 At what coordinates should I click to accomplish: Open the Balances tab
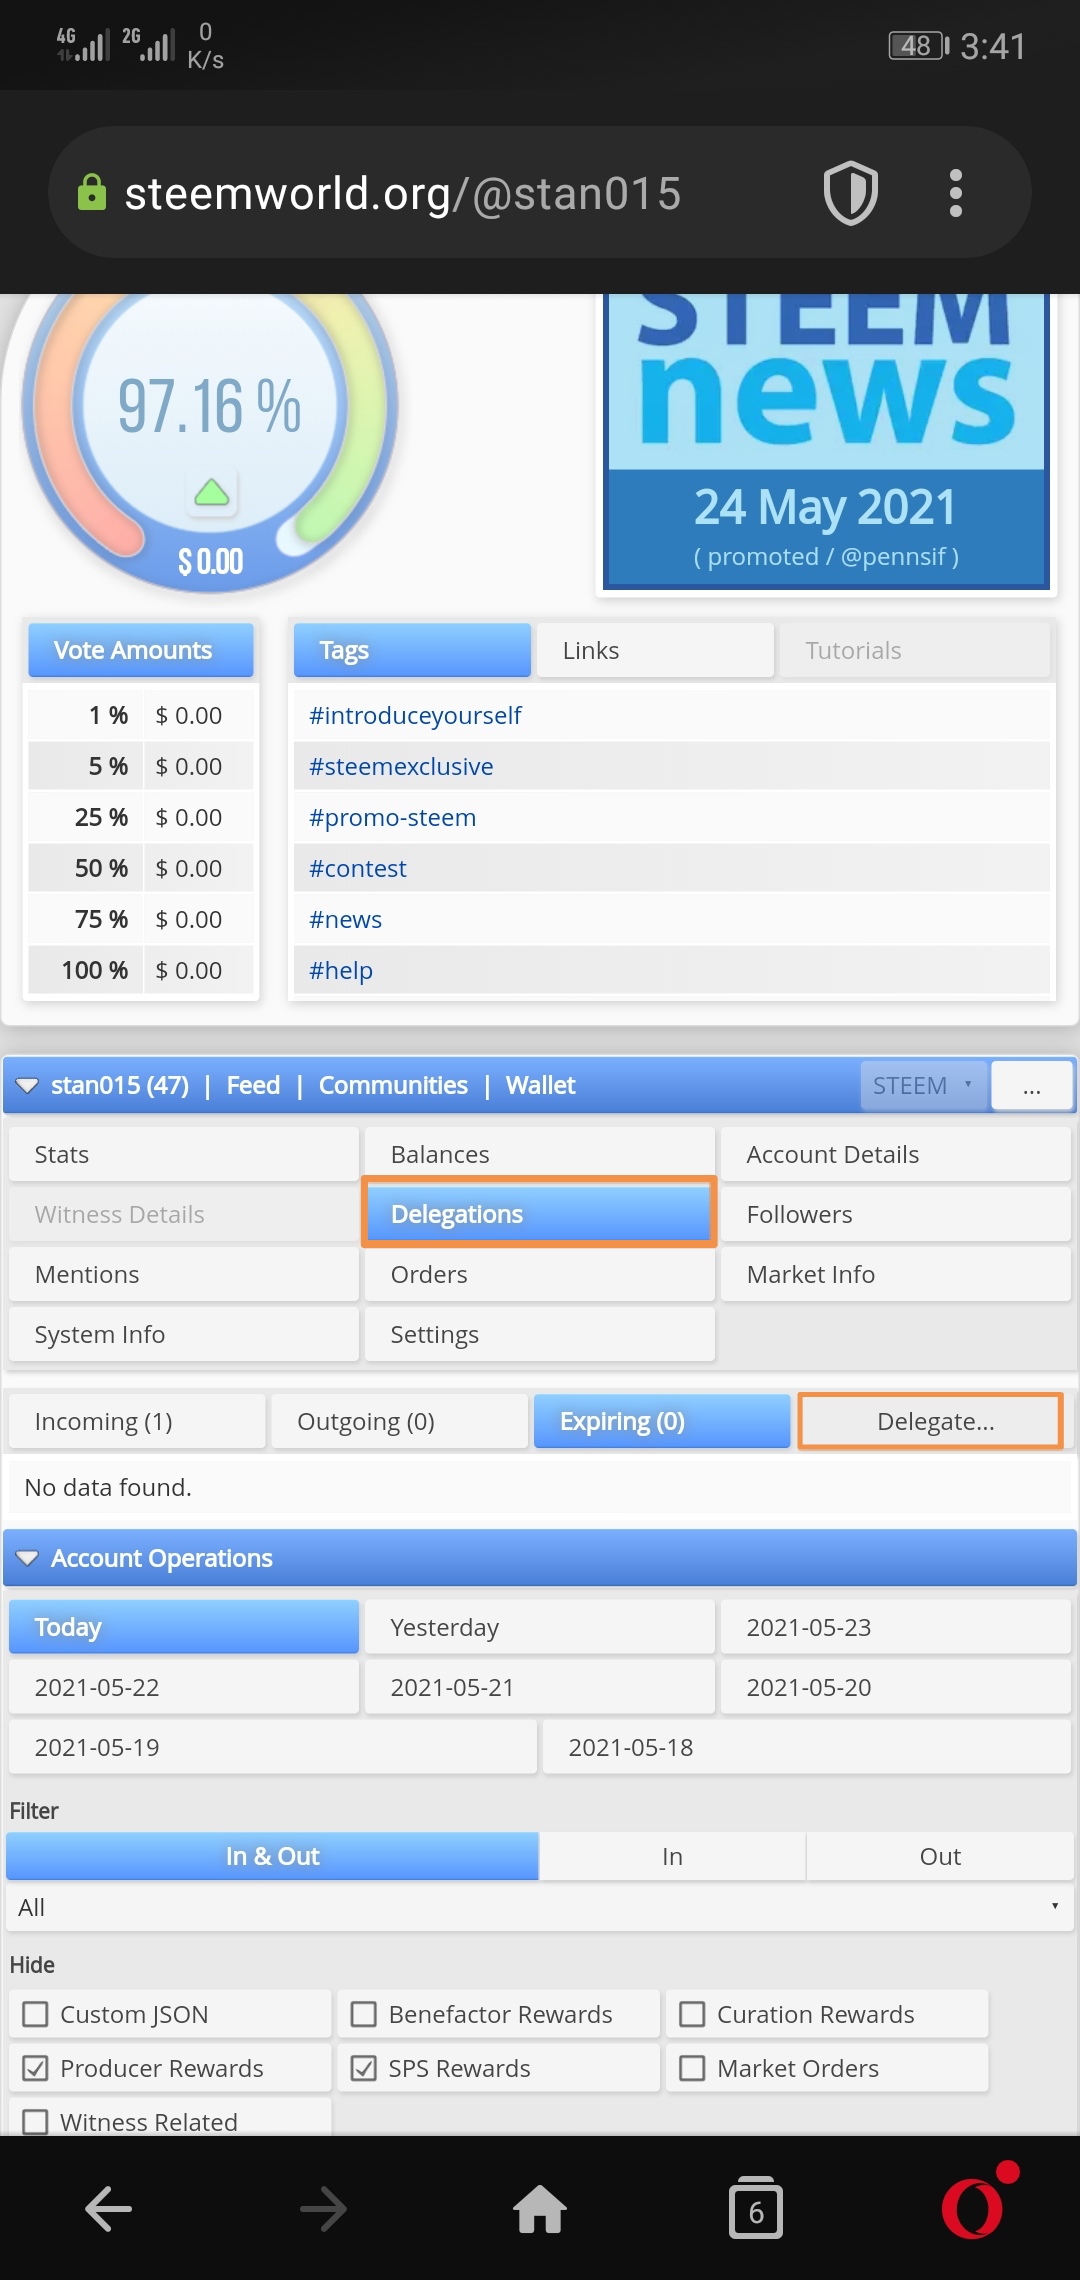point(540,1154)
